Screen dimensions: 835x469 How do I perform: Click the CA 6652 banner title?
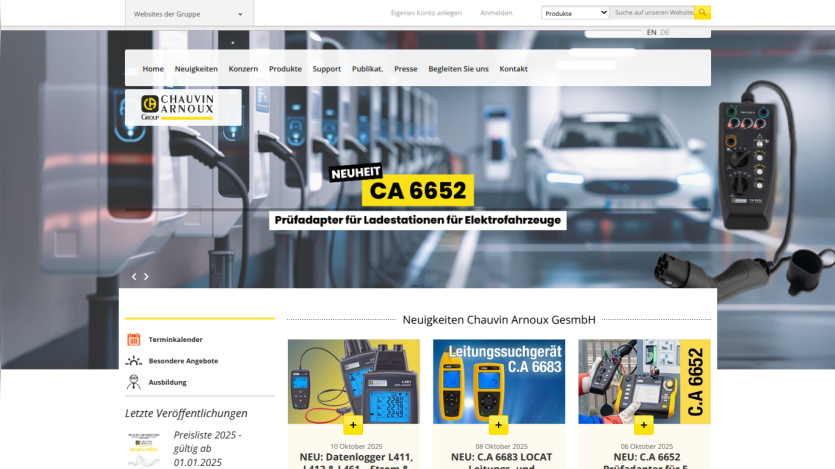click(x=418, y=191)
